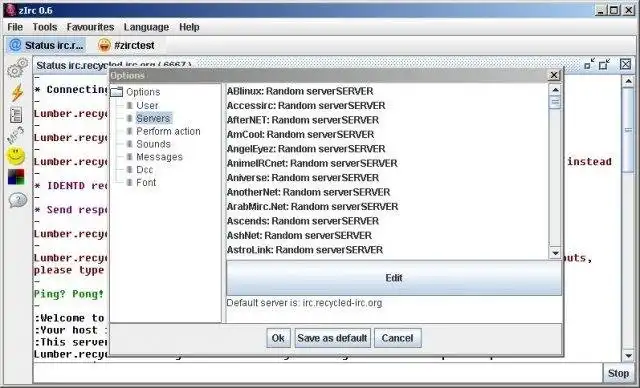Select Messages in the options tree
This screenshot has width=640, height=388.
click(159, 157)
